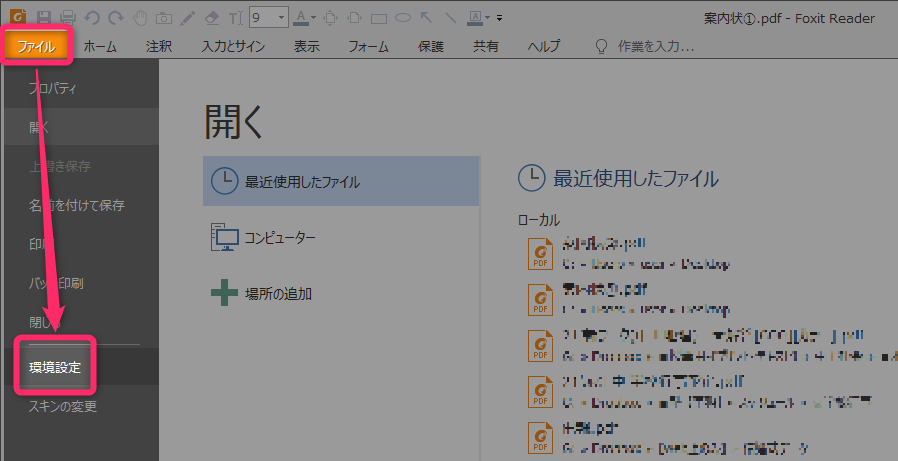This screenshot has width=898, height=461.
Task: Expand the font color dropdown arrow
Action: [313, 18]
